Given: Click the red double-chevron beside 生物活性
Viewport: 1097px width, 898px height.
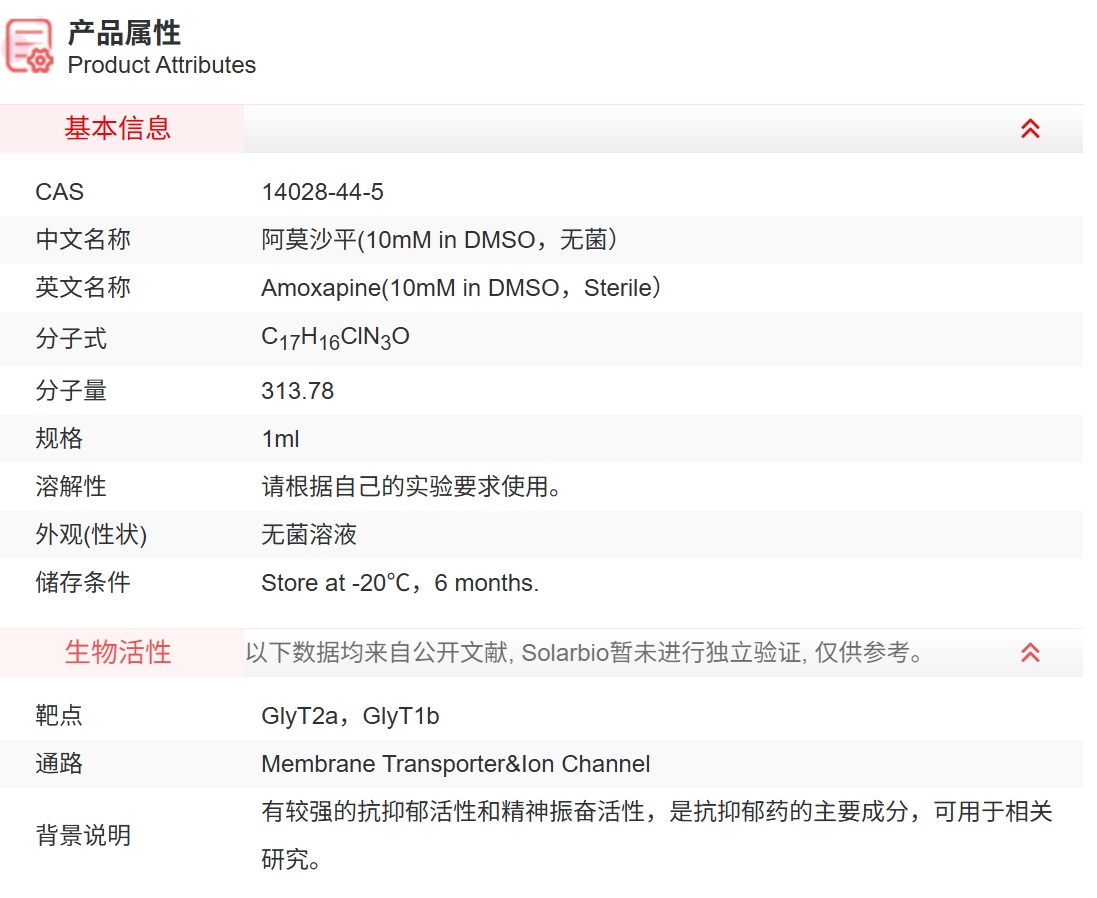Looking at the screenshot, I should (1030, 651).
